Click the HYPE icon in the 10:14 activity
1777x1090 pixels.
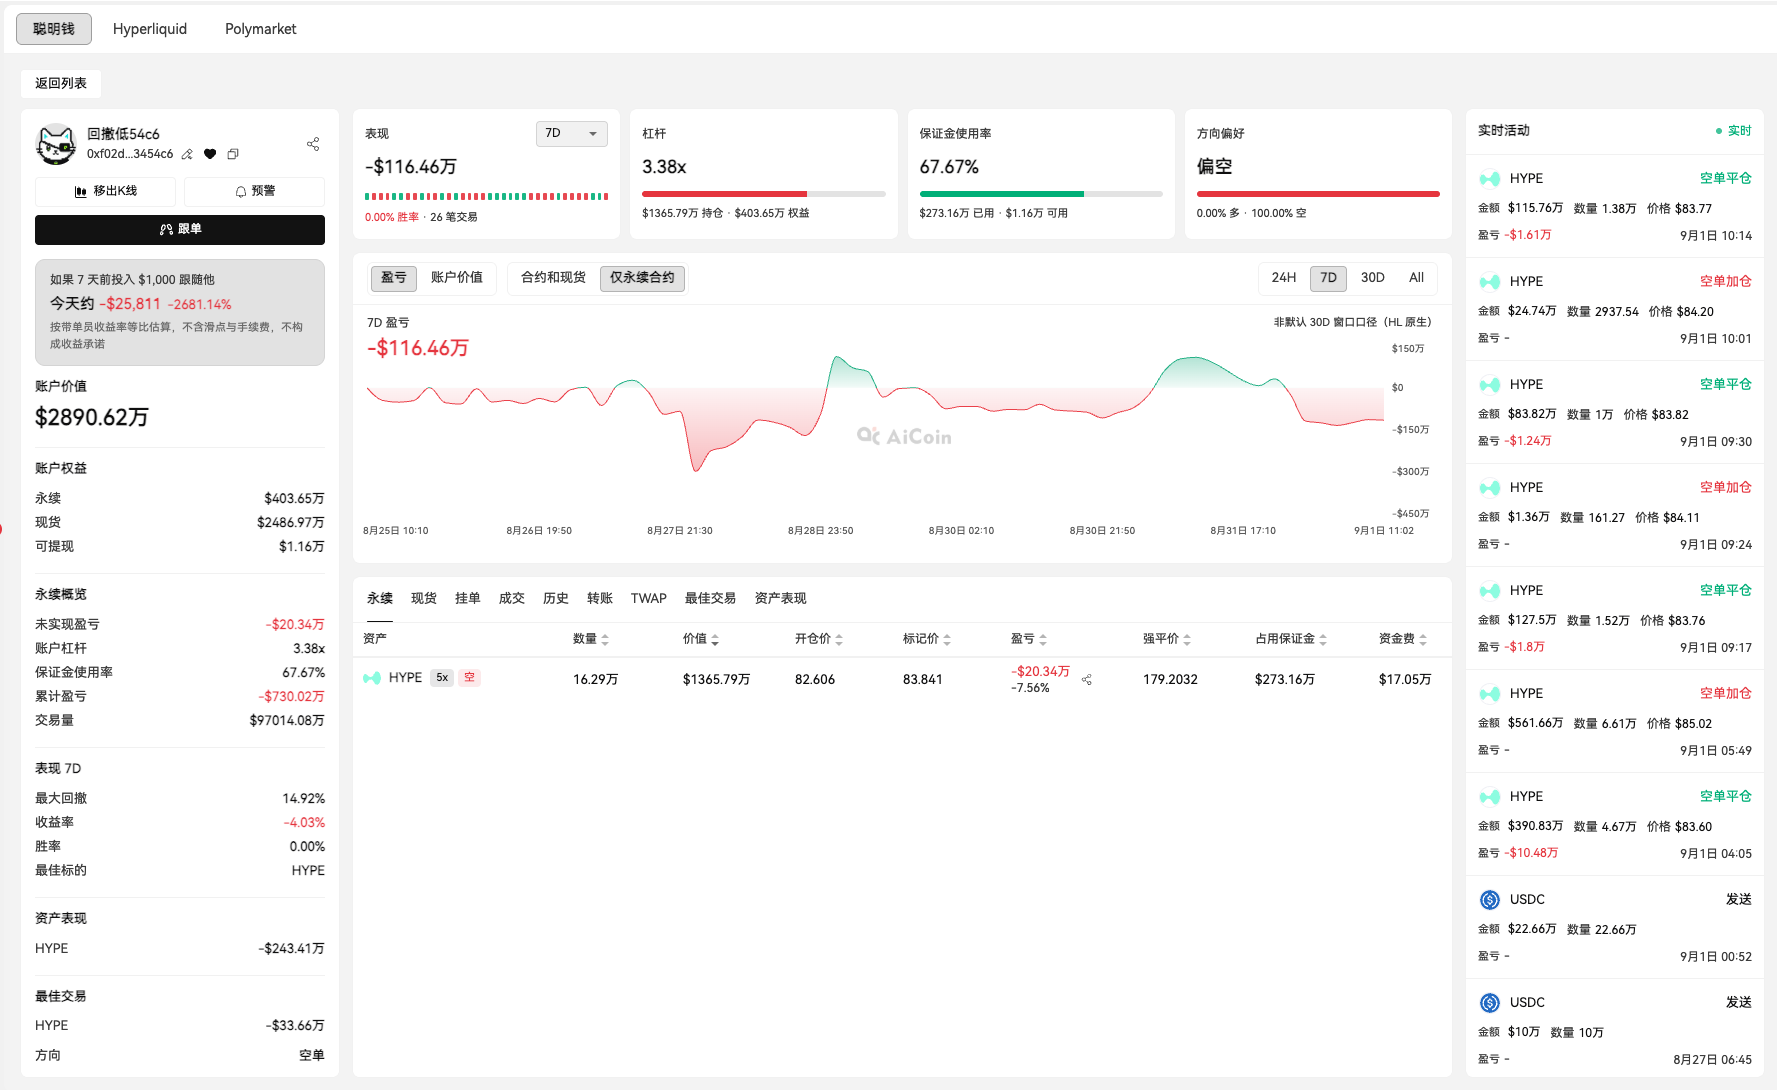[1490, 179]
